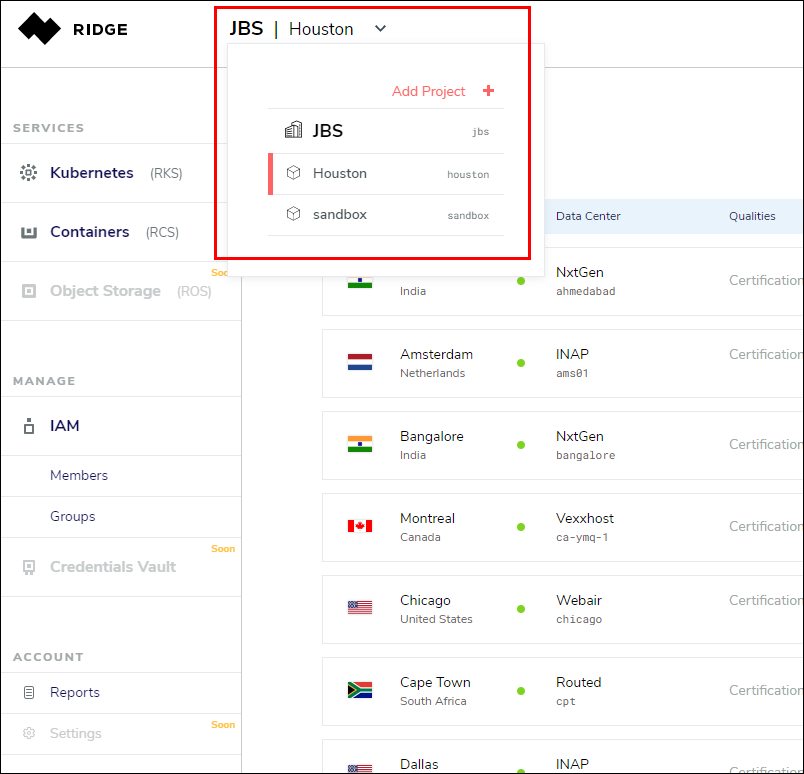Viewport: 804px width, 774px height.
Task: Click the Kubernetes gear icon
Action: tap(29, 173)
